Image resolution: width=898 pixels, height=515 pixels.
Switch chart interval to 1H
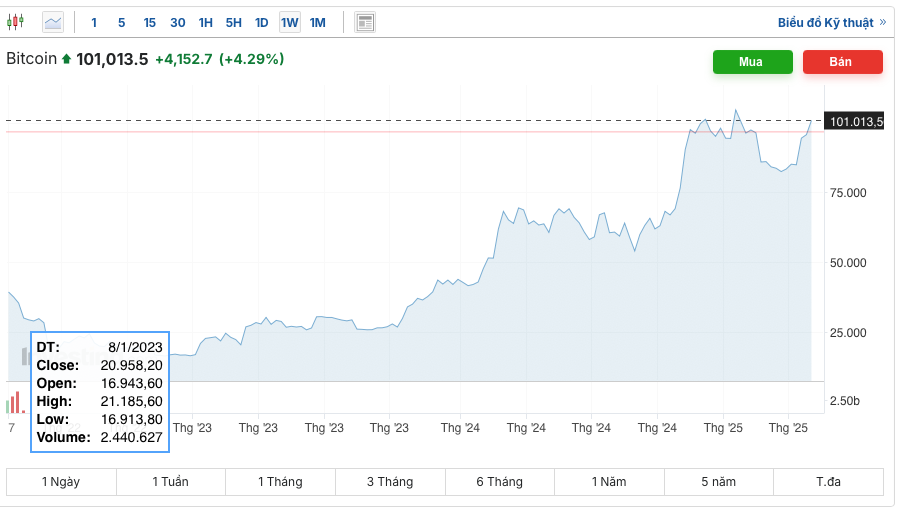click(x=205, y=22)
